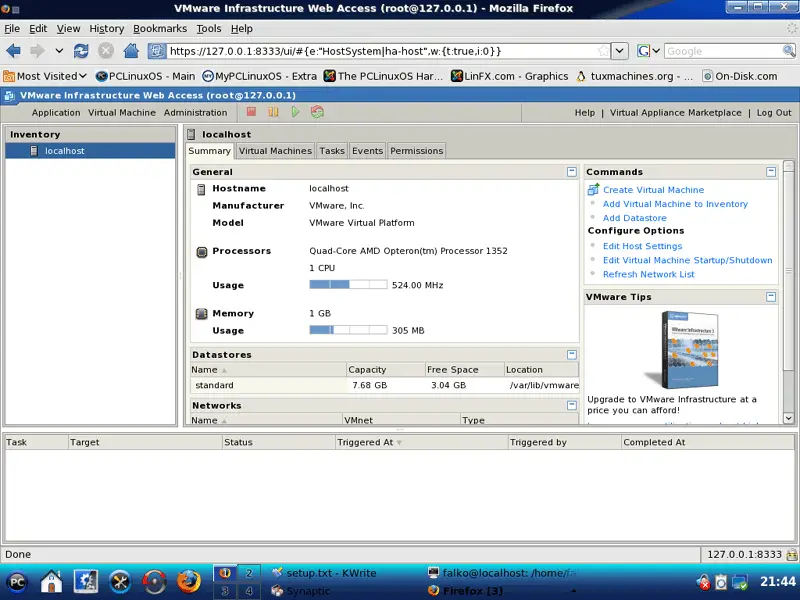Open the Virtual Machine menu
The width and height of the screenshot is (800, 600).
tap(122, 113)
